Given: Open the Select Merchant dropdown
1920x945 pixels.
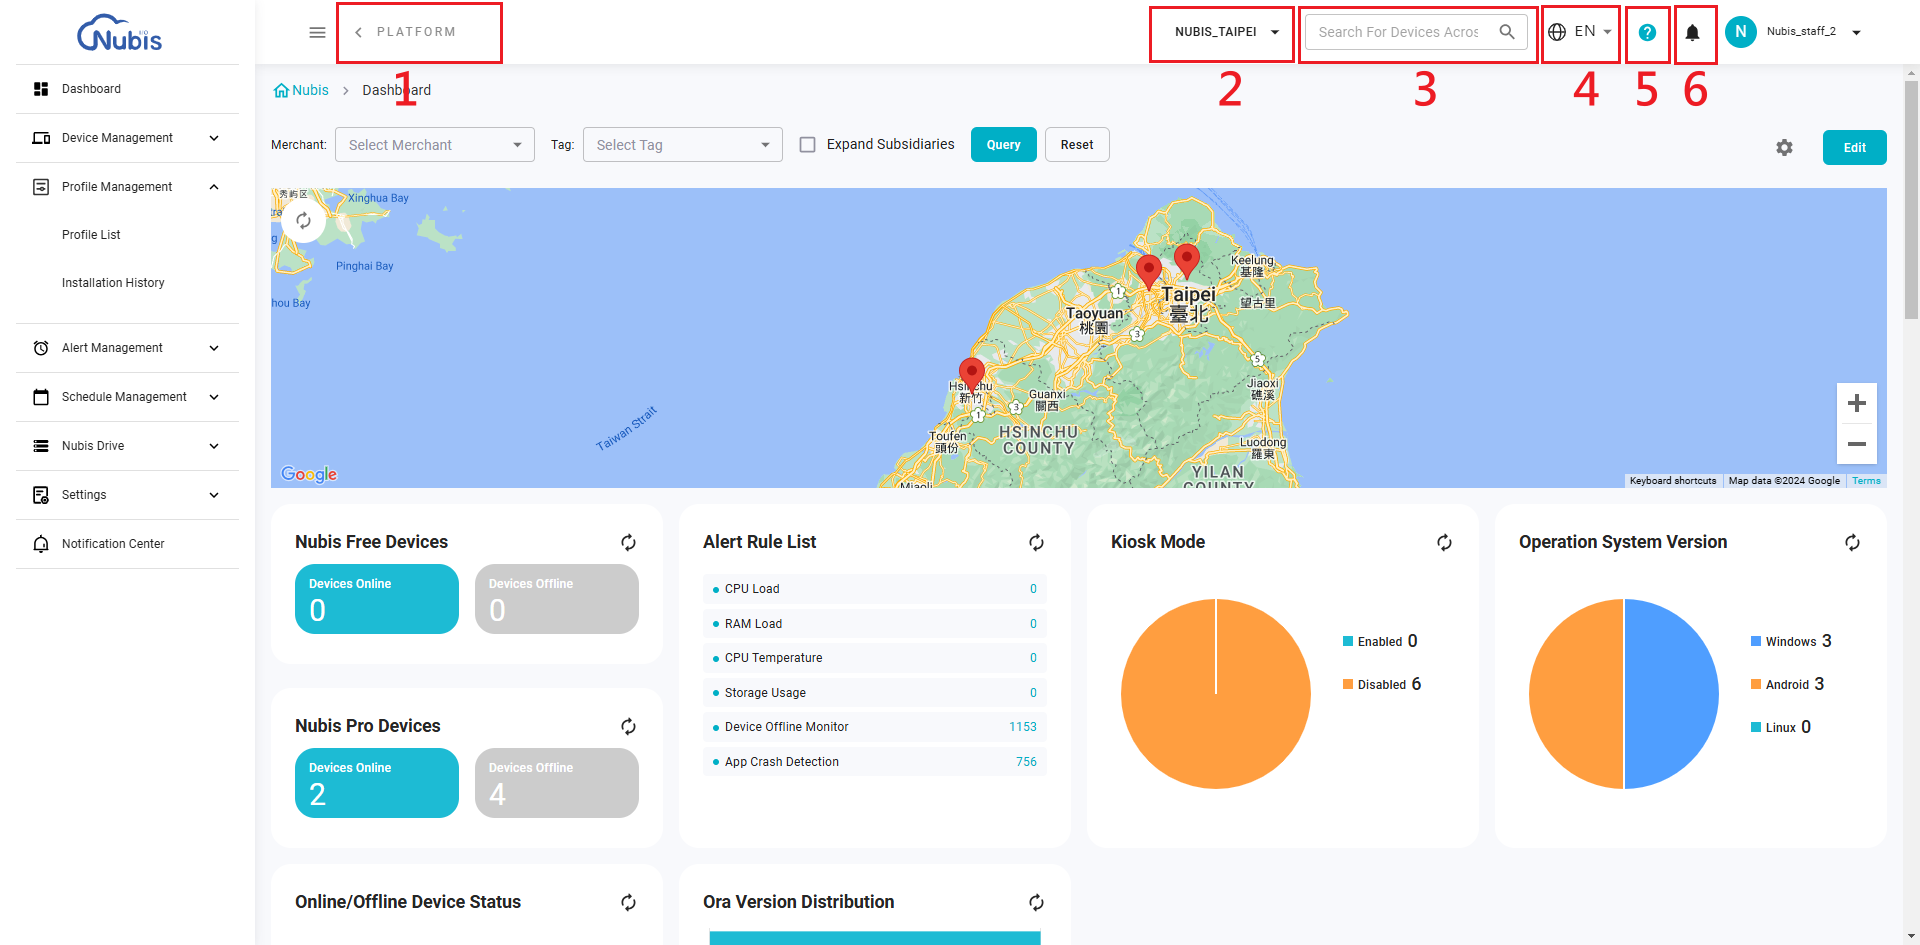Looking at the screenshot, I should (435, 145).
